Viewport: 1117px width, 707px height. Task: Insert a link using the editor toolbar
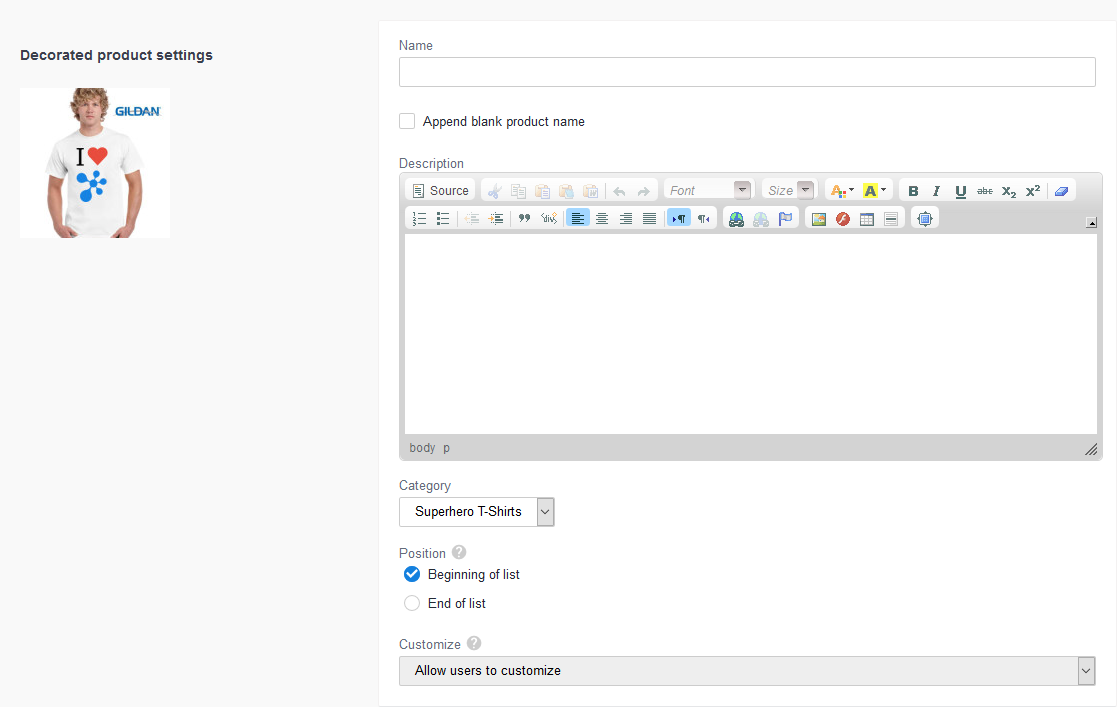point(736,218)
